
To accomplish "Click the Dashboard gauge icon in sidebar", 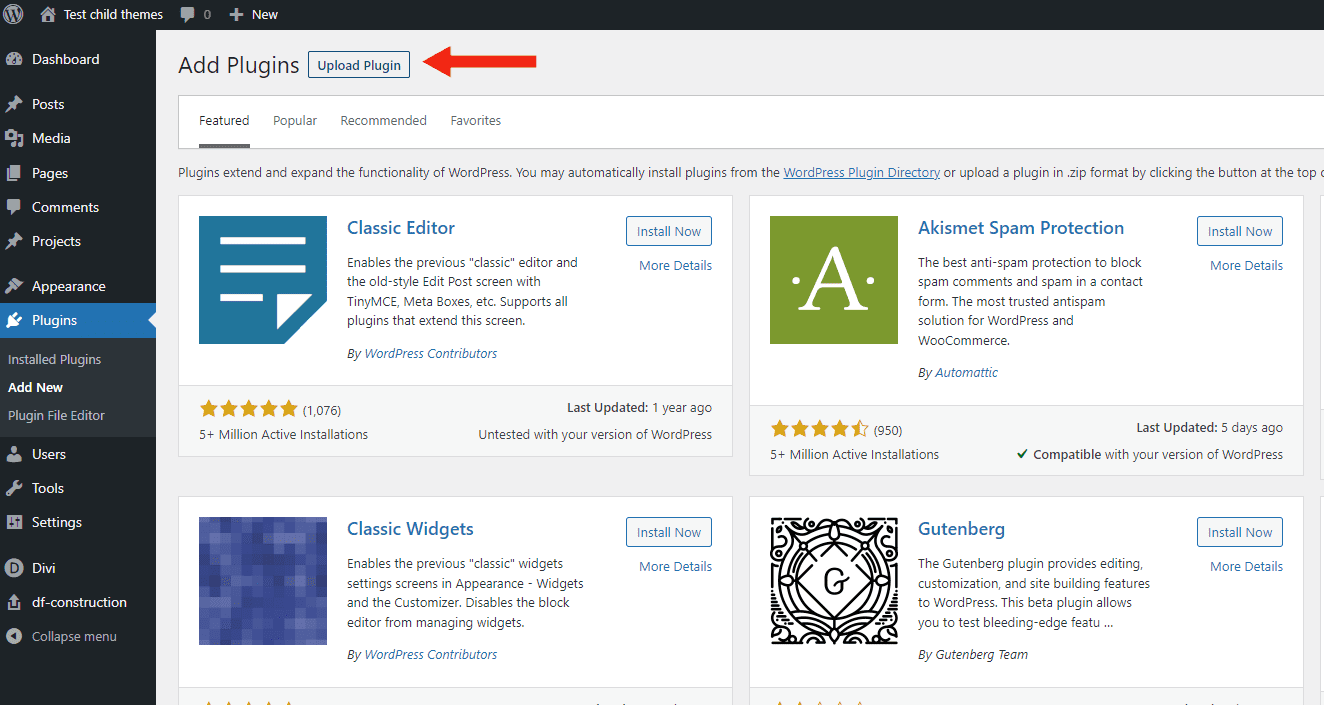I will [x=14, y=59].
